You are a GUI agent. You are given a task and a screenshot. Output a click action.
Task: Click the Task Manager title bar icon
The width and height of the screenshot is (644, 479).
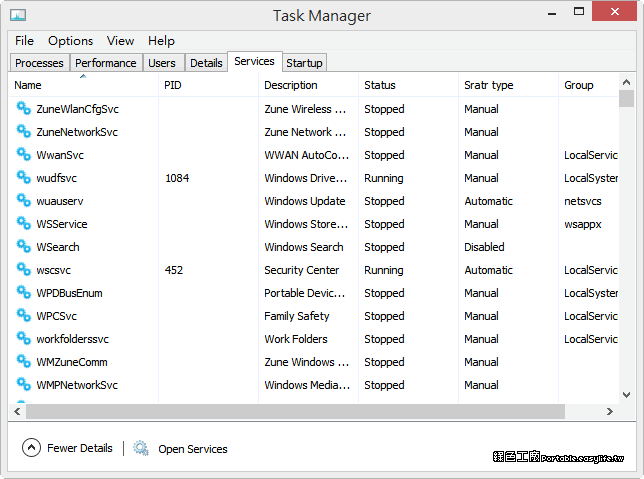[17, 16]
